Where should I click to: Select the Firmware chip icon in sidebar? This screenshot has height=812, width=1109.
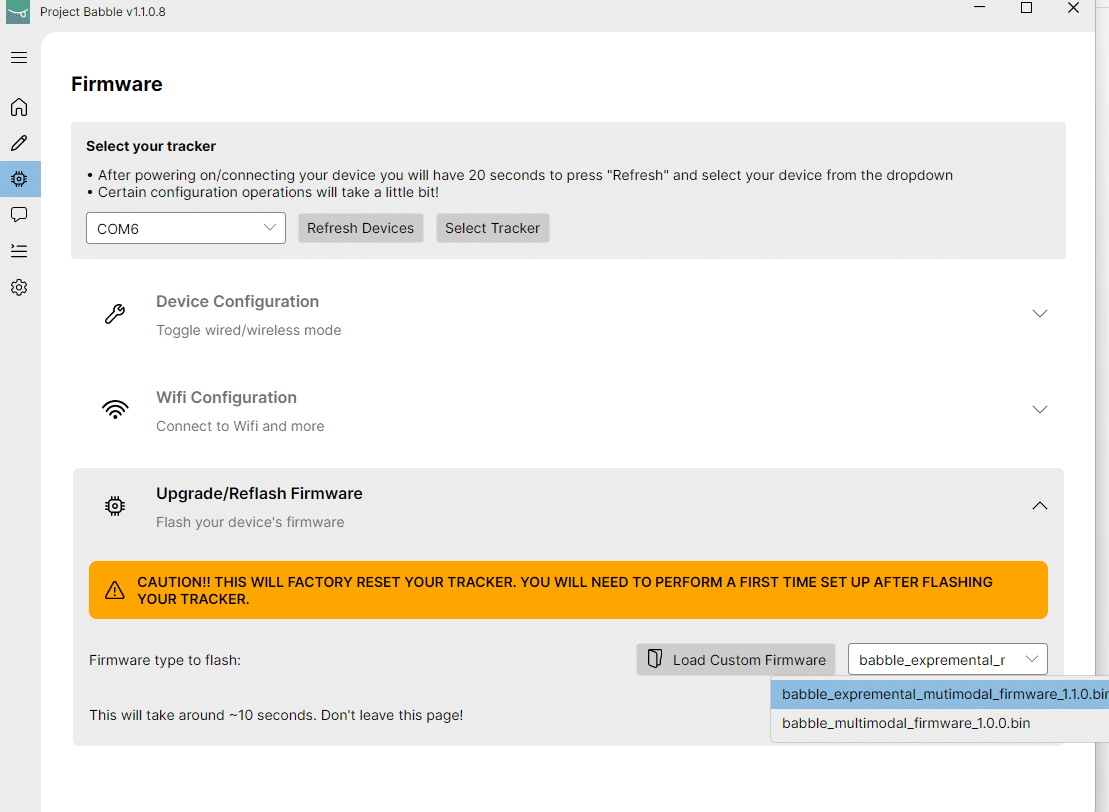(19, 179)
